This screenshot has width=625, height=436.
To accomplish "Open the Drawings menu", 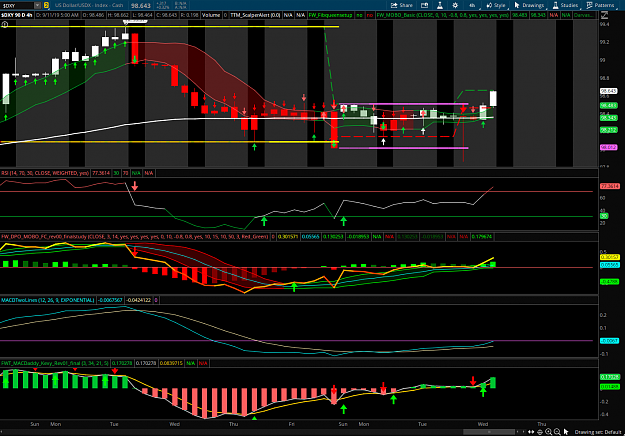I will point(529,5).
